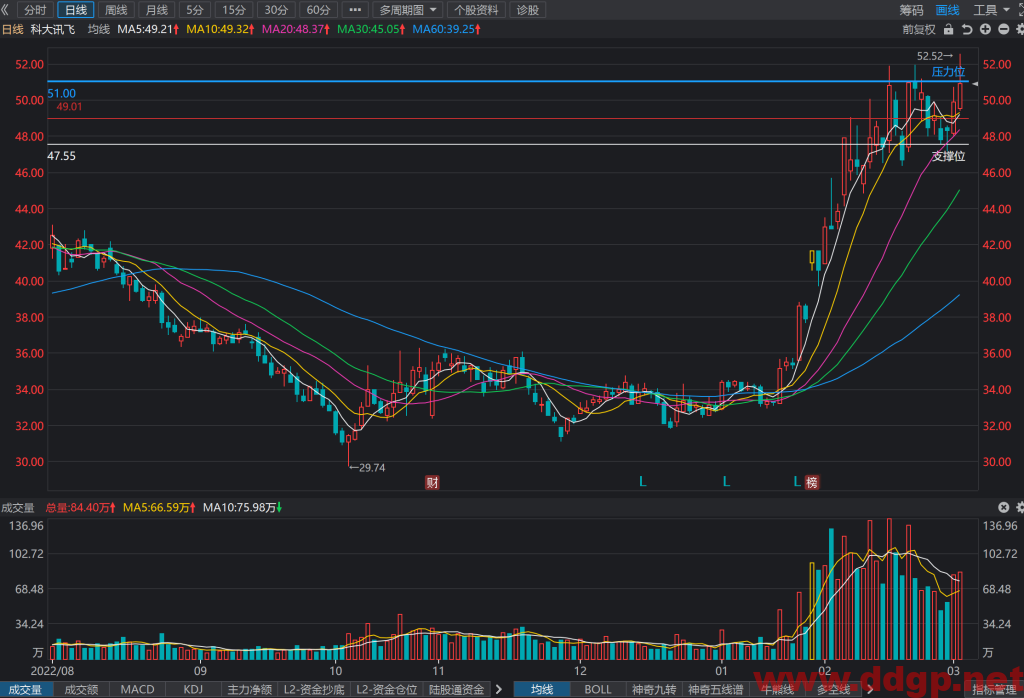Click the 均线 indicator label in legend

tap(99, 29)
